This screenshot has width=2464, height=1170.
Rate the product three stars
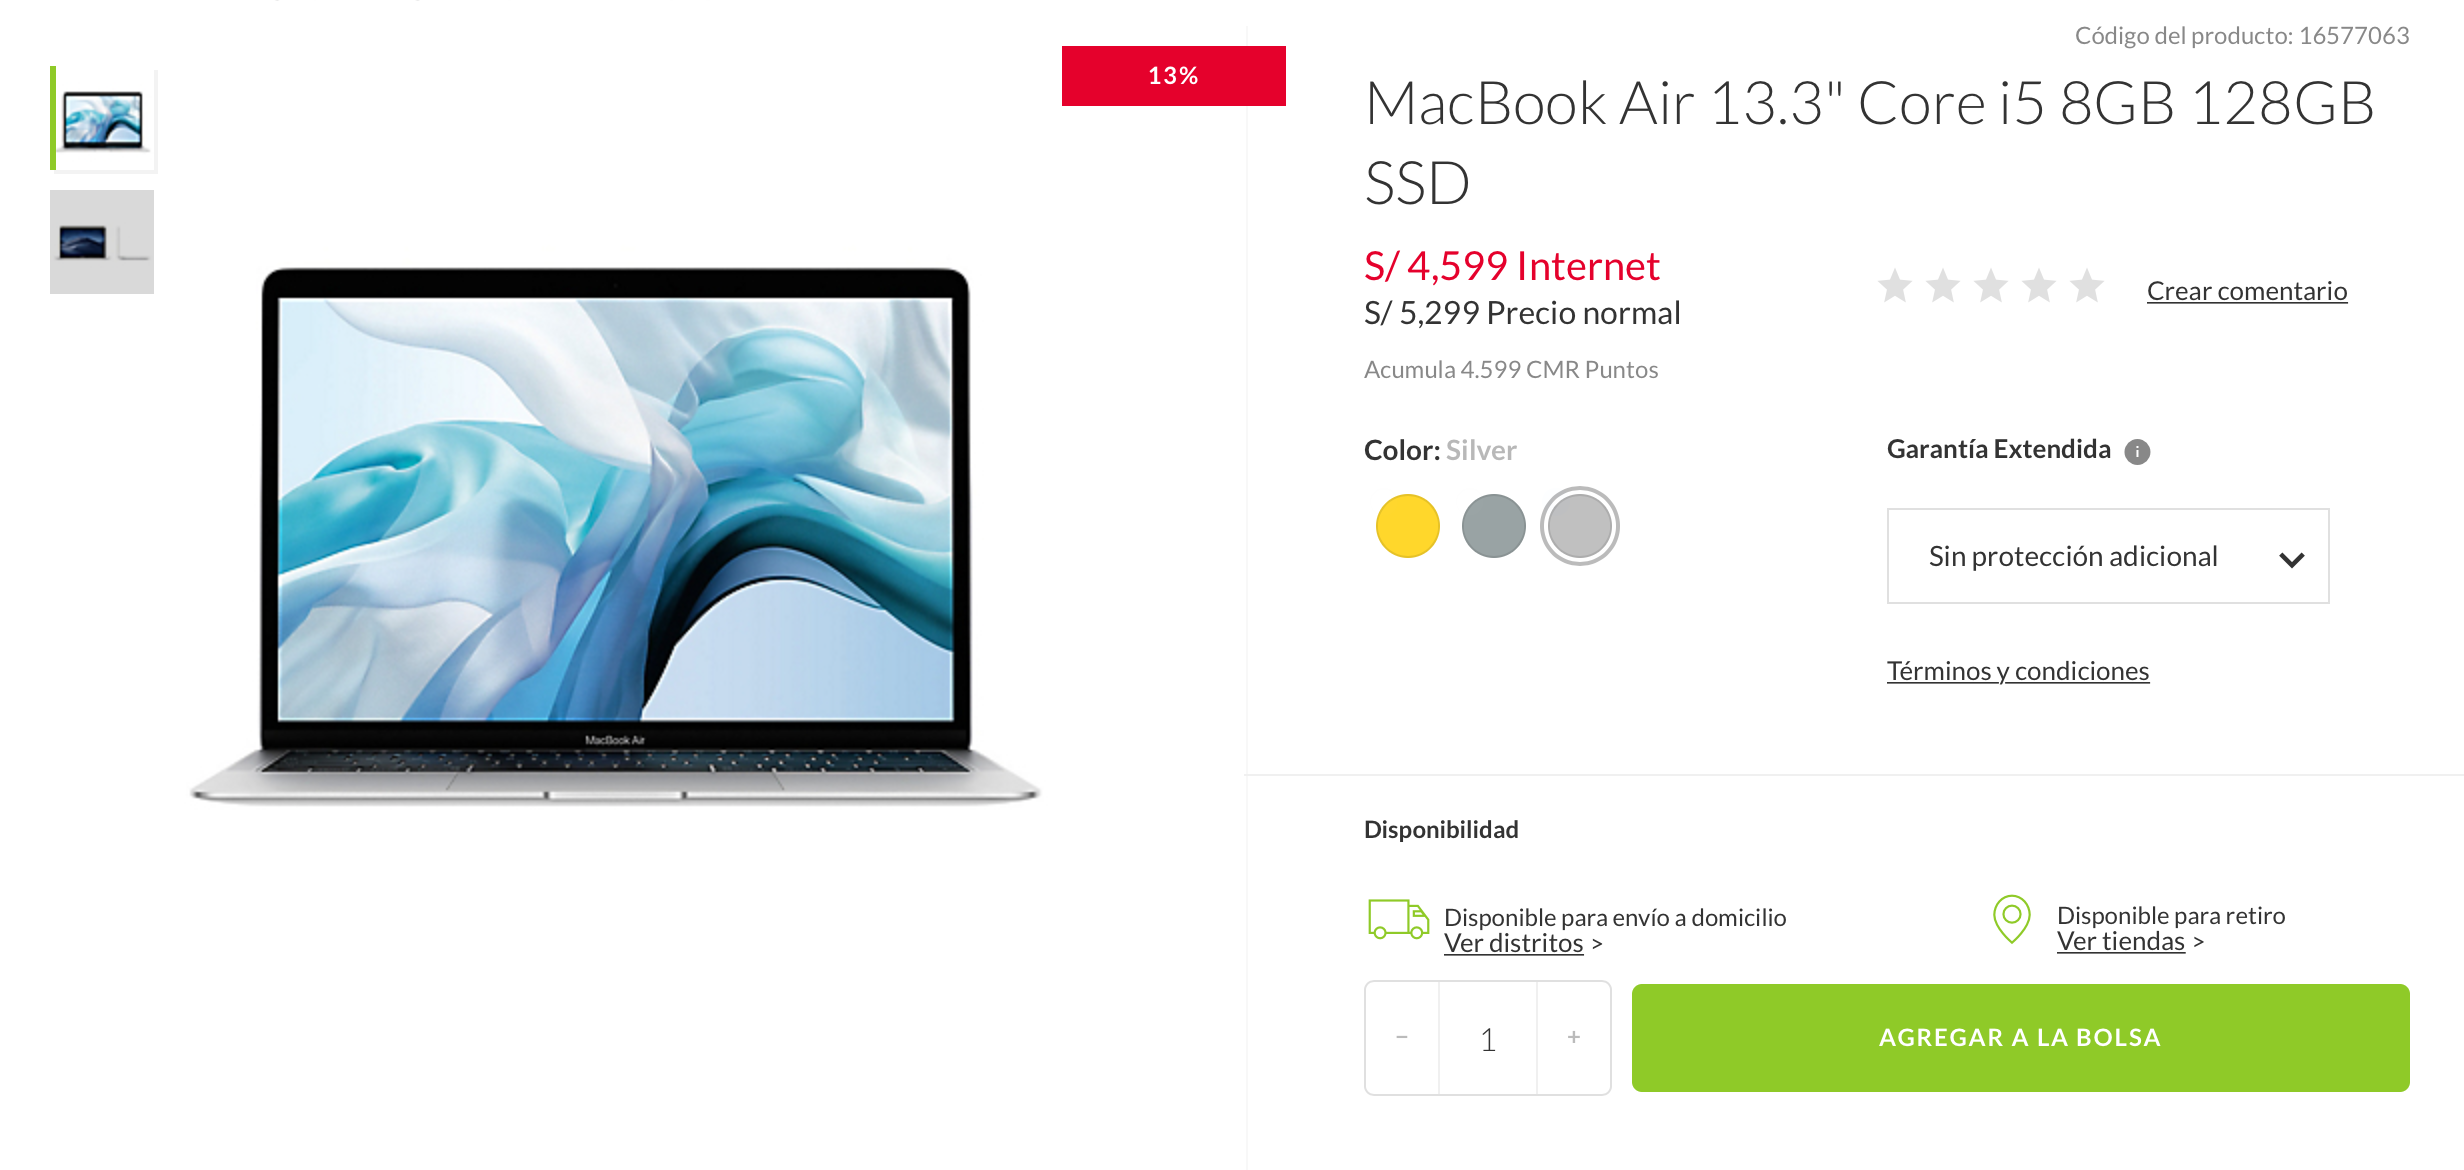point(1990,287)
